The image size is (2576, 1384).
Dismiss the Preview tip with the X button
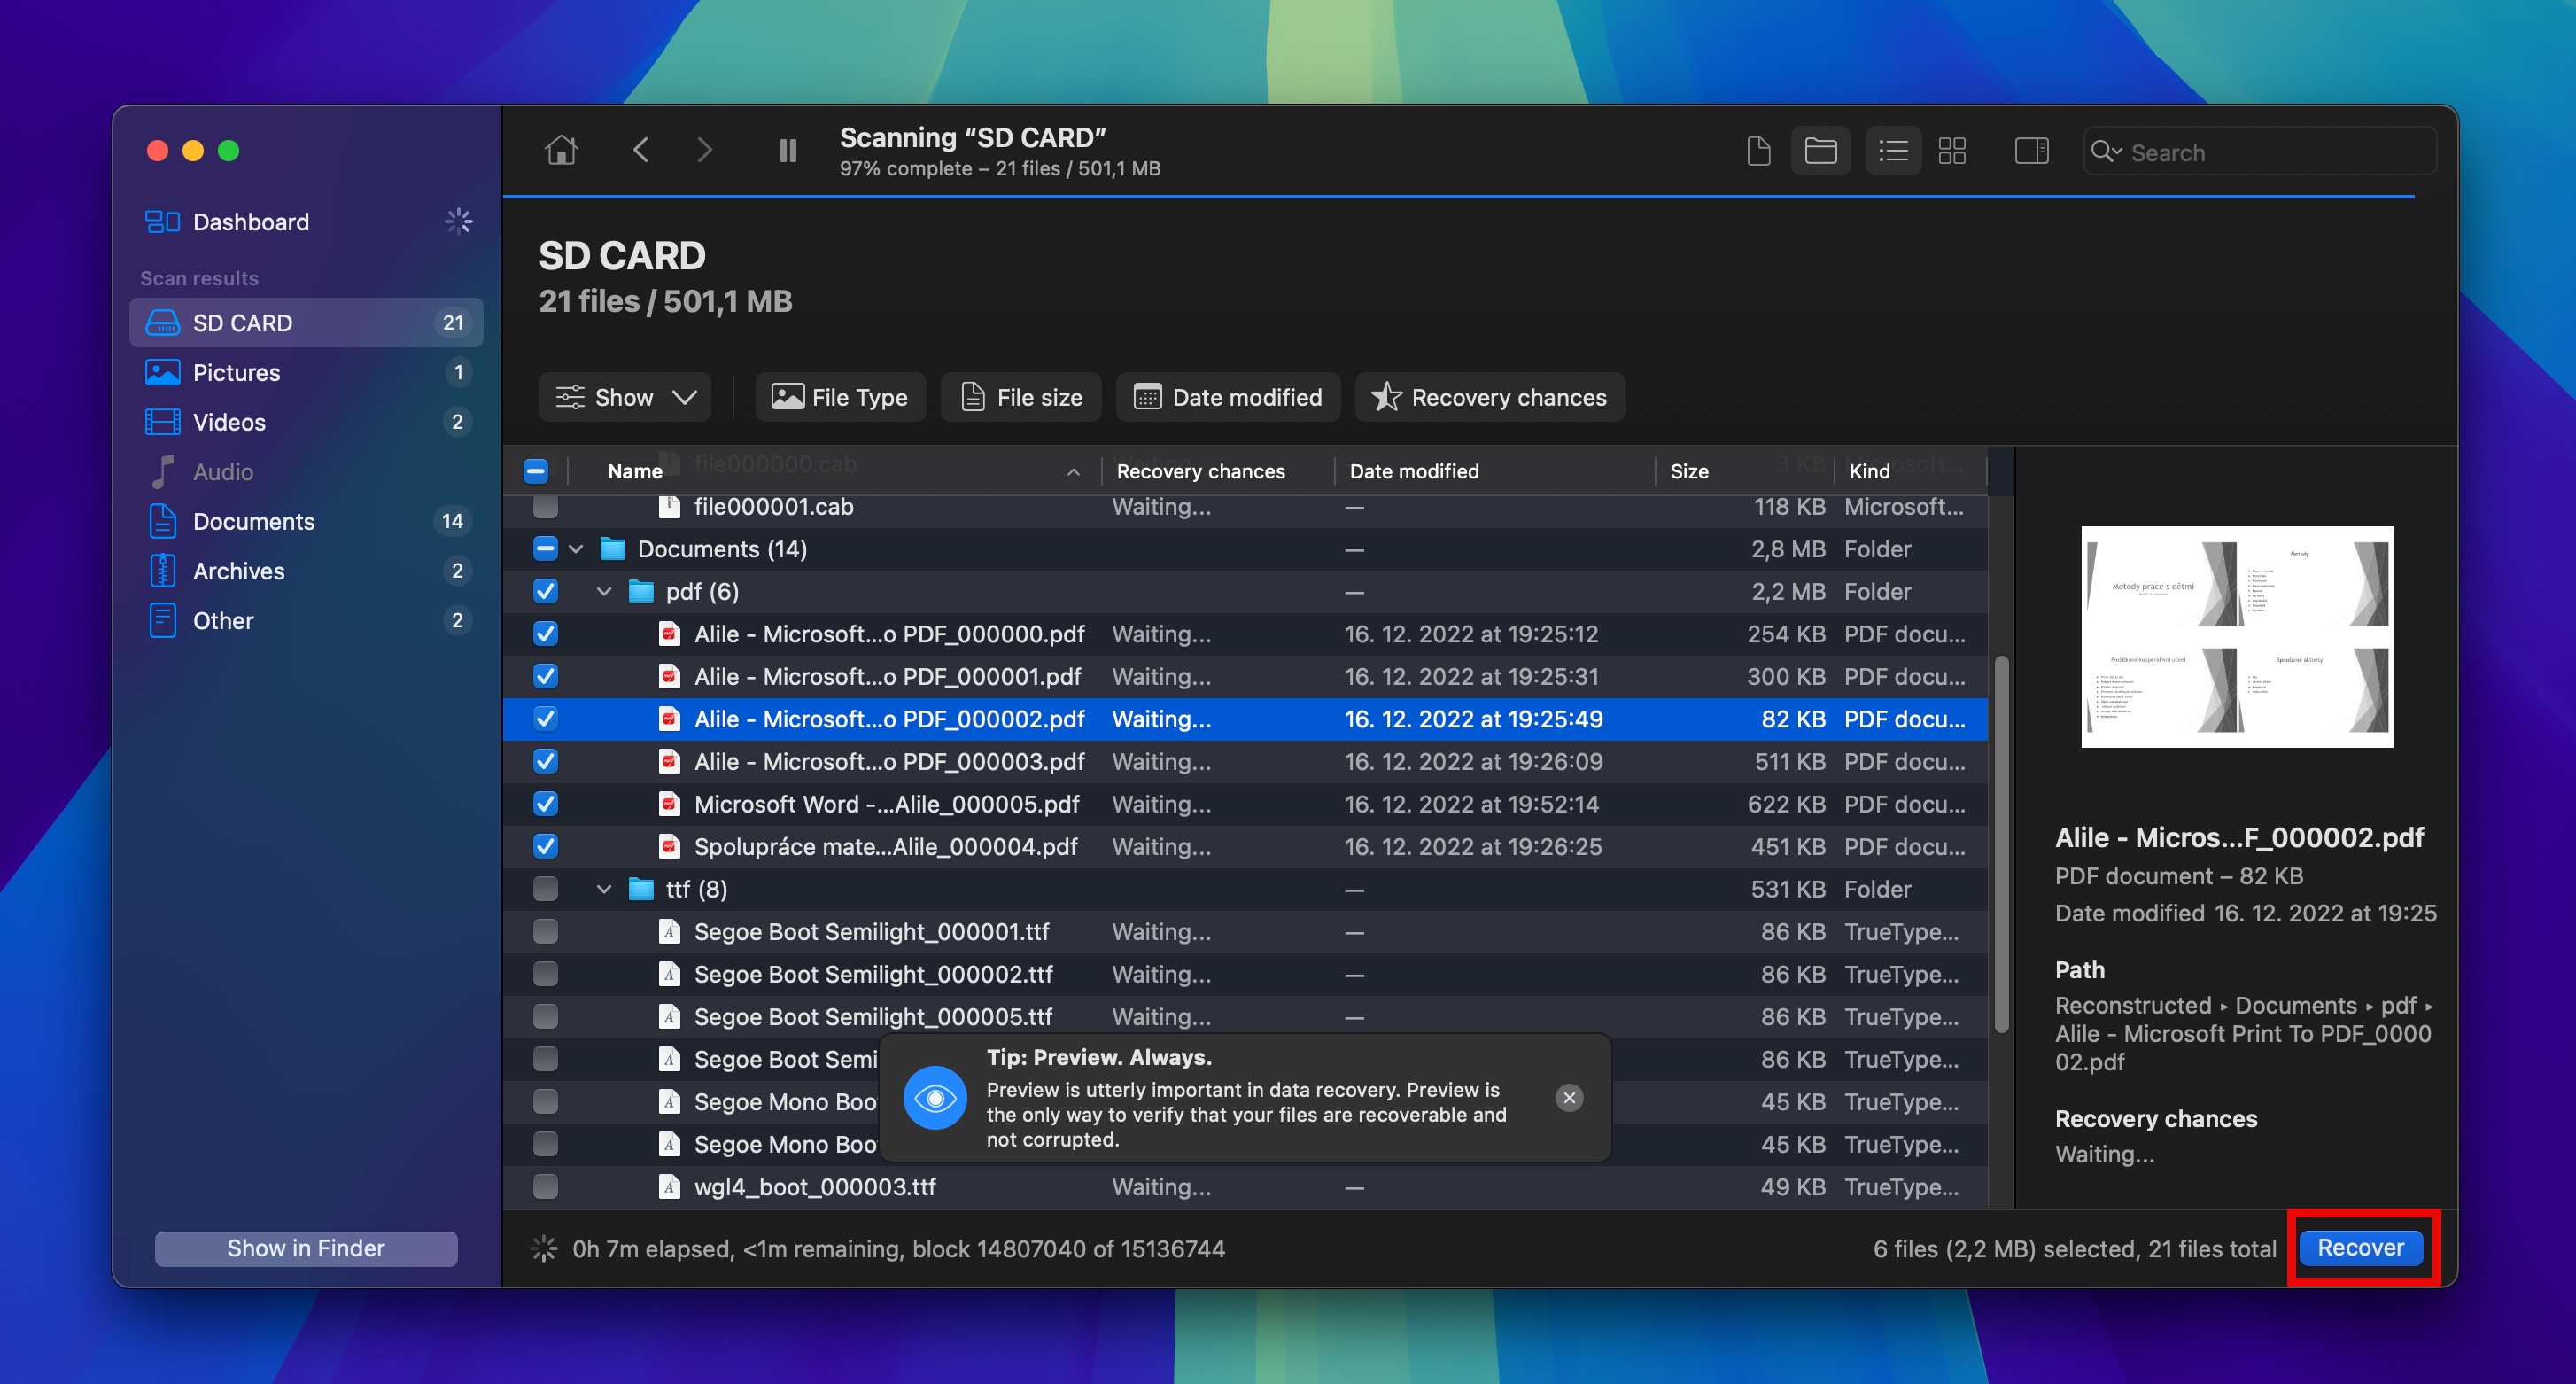[x=1569, y=1098]
